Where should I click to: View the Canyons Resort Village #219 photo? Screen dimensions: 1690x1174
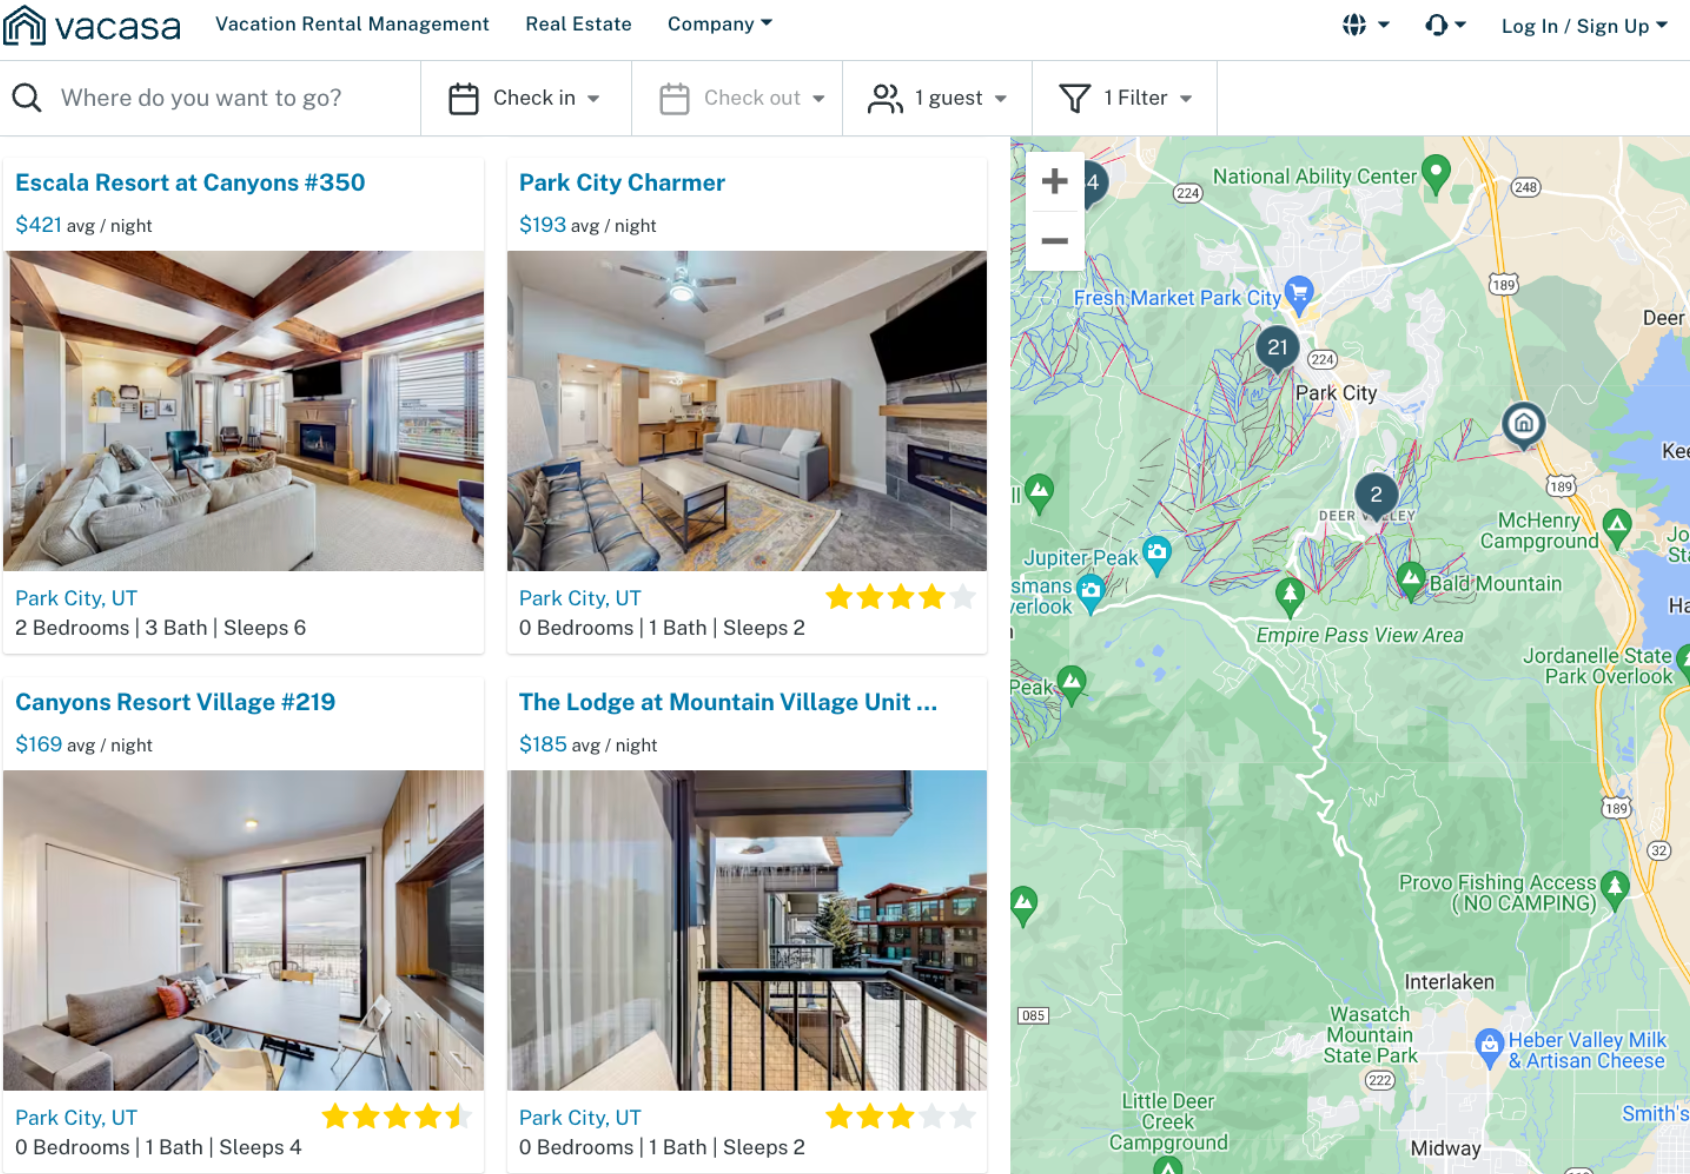[x=243, y=930]
